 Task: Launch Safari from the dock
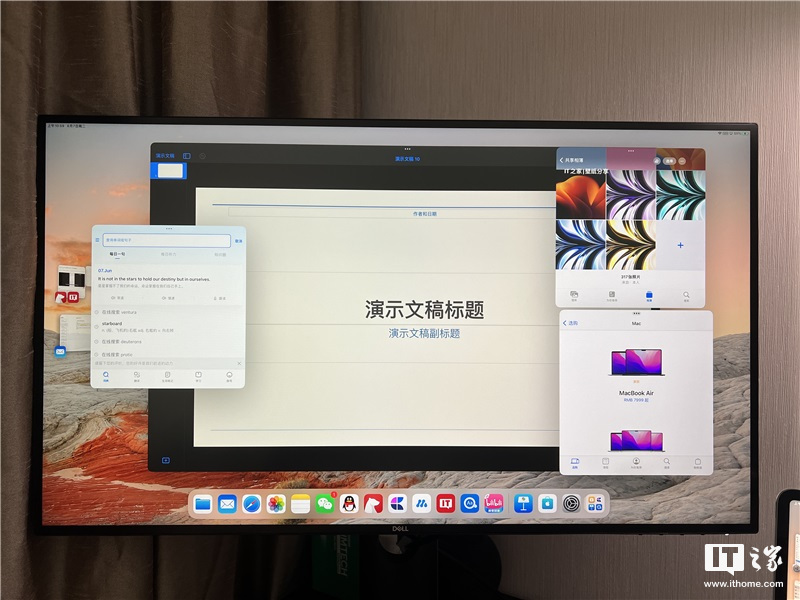point(252,504)
